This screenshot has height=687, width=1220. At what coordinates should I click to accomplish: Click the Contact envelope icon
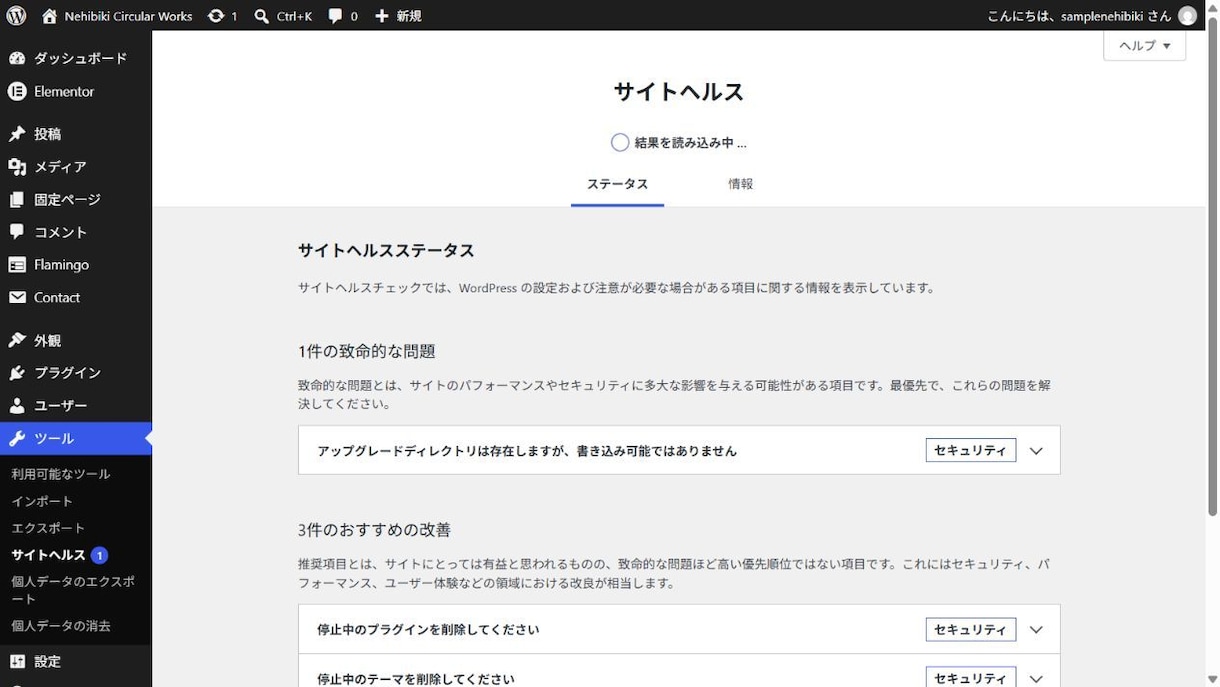pos(17,297)
